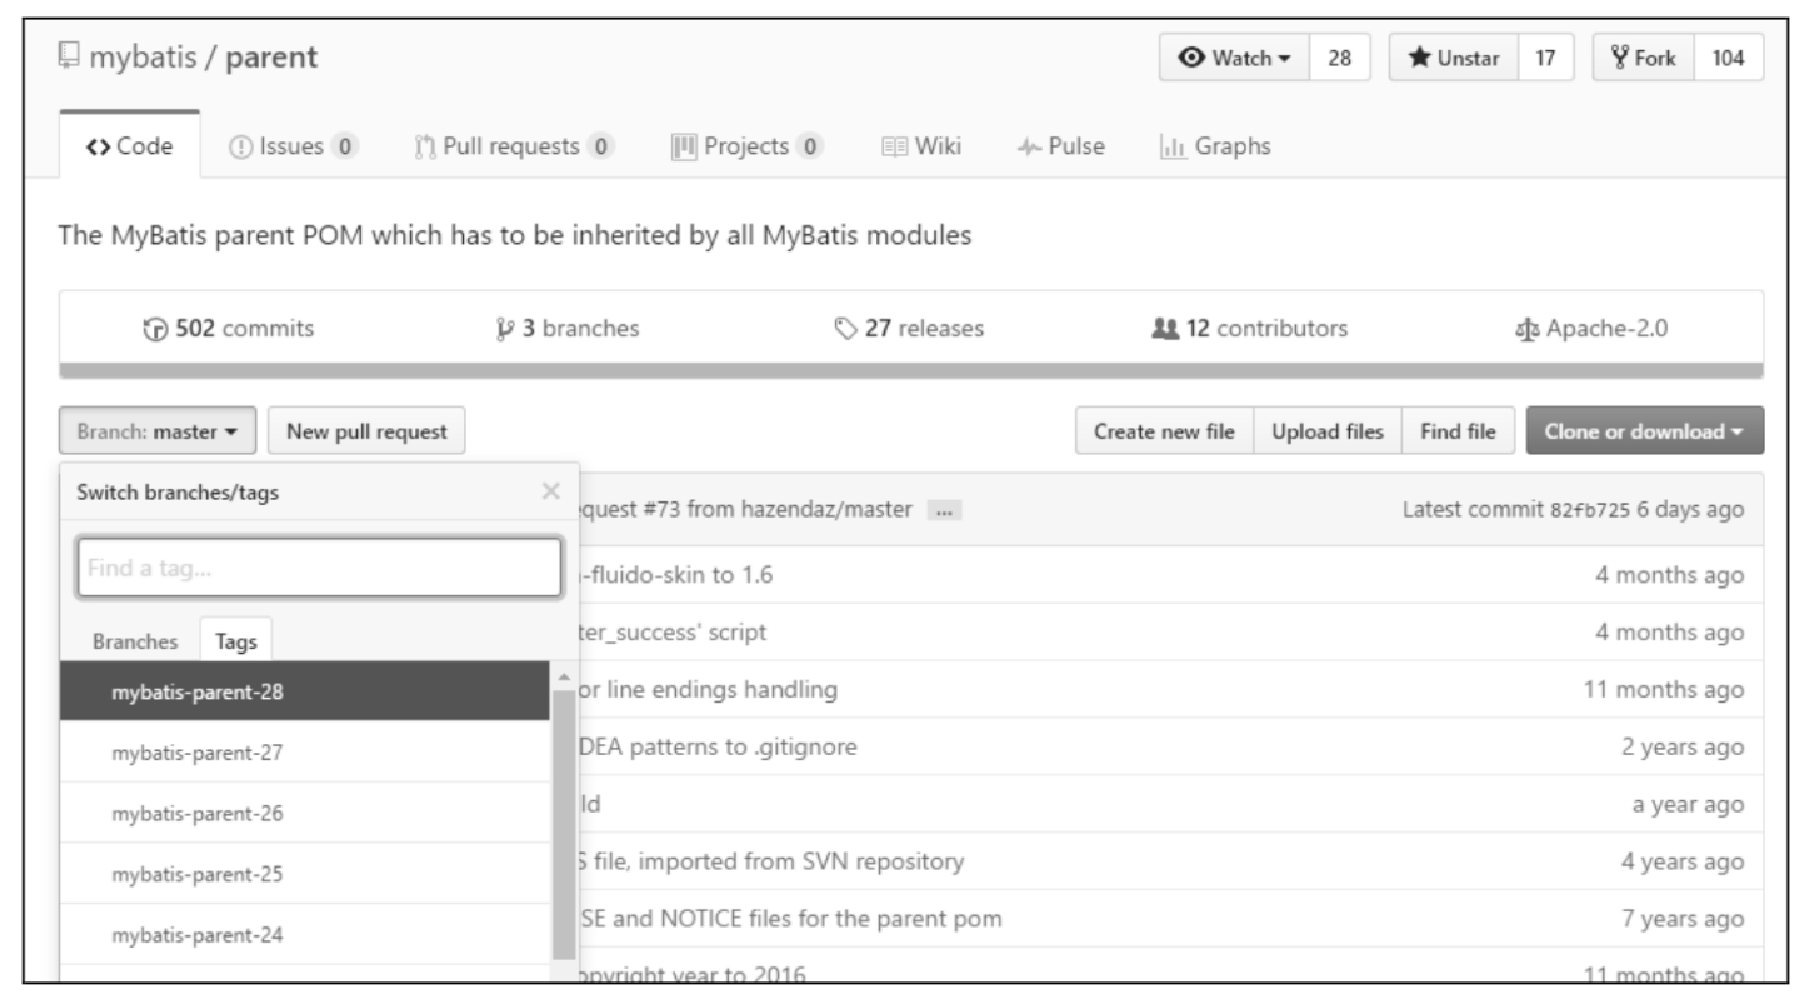Click the New pull request button
The image size is (1812, 1002).
click(x=366, y=431)
